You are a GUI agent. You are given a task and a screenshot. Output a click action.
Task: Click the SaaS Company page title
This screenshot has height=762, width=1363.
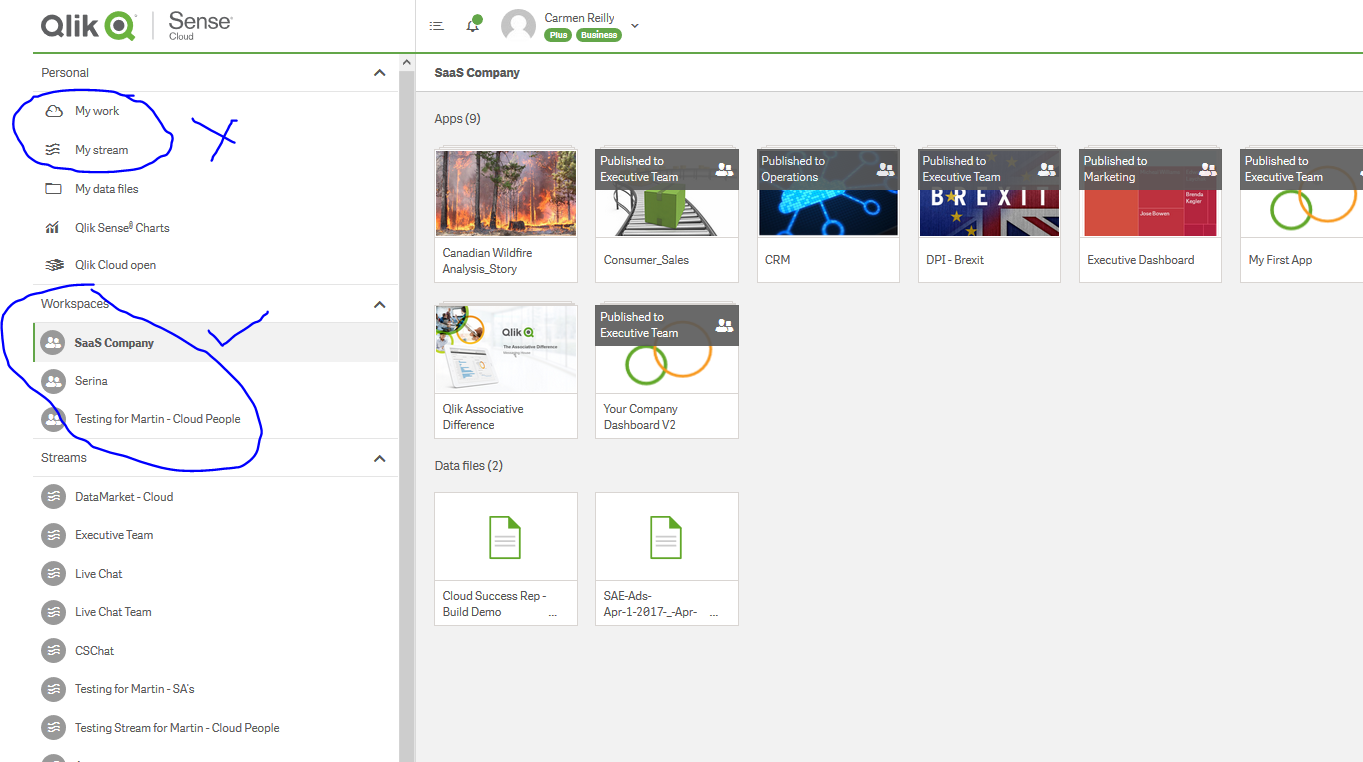pyautogui.click(x=477, y=73)
